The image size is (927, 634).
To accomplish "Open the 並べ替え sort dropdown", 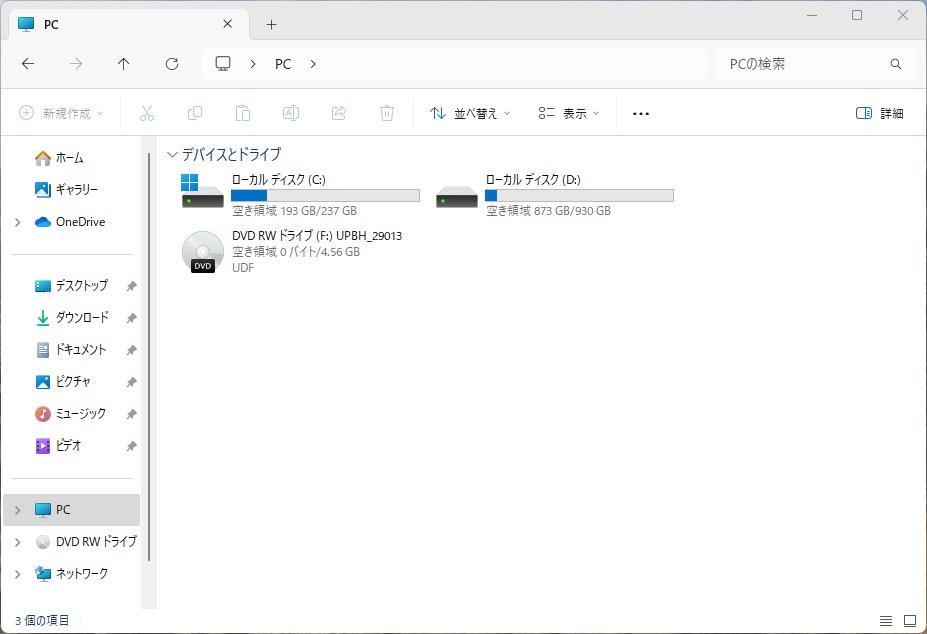I will (470, 113).
